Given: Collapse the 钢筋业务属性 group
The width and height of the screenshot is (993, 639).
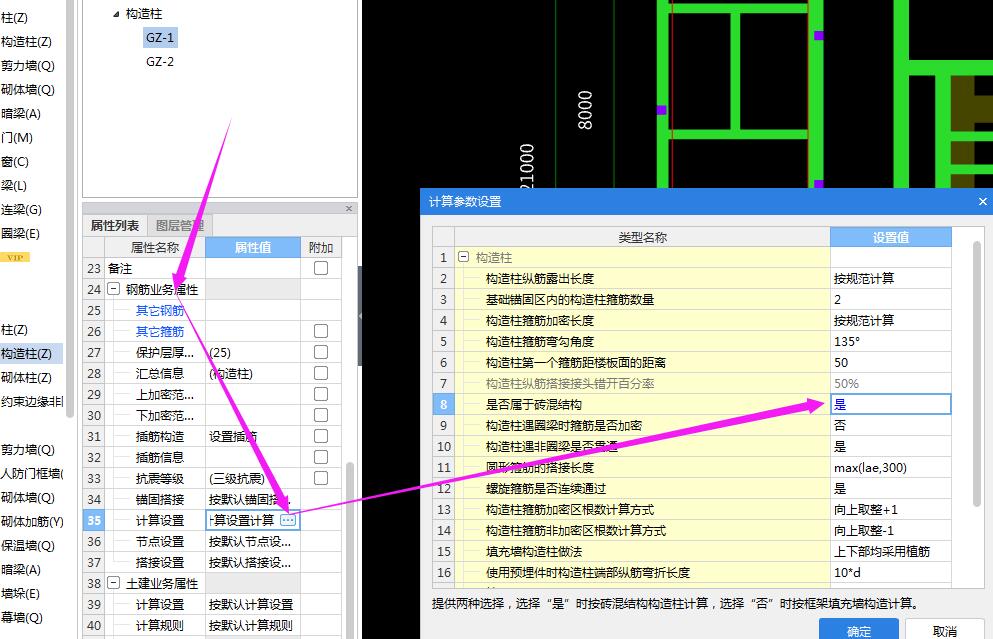Looking at the screenshot, I should (113, 289).
